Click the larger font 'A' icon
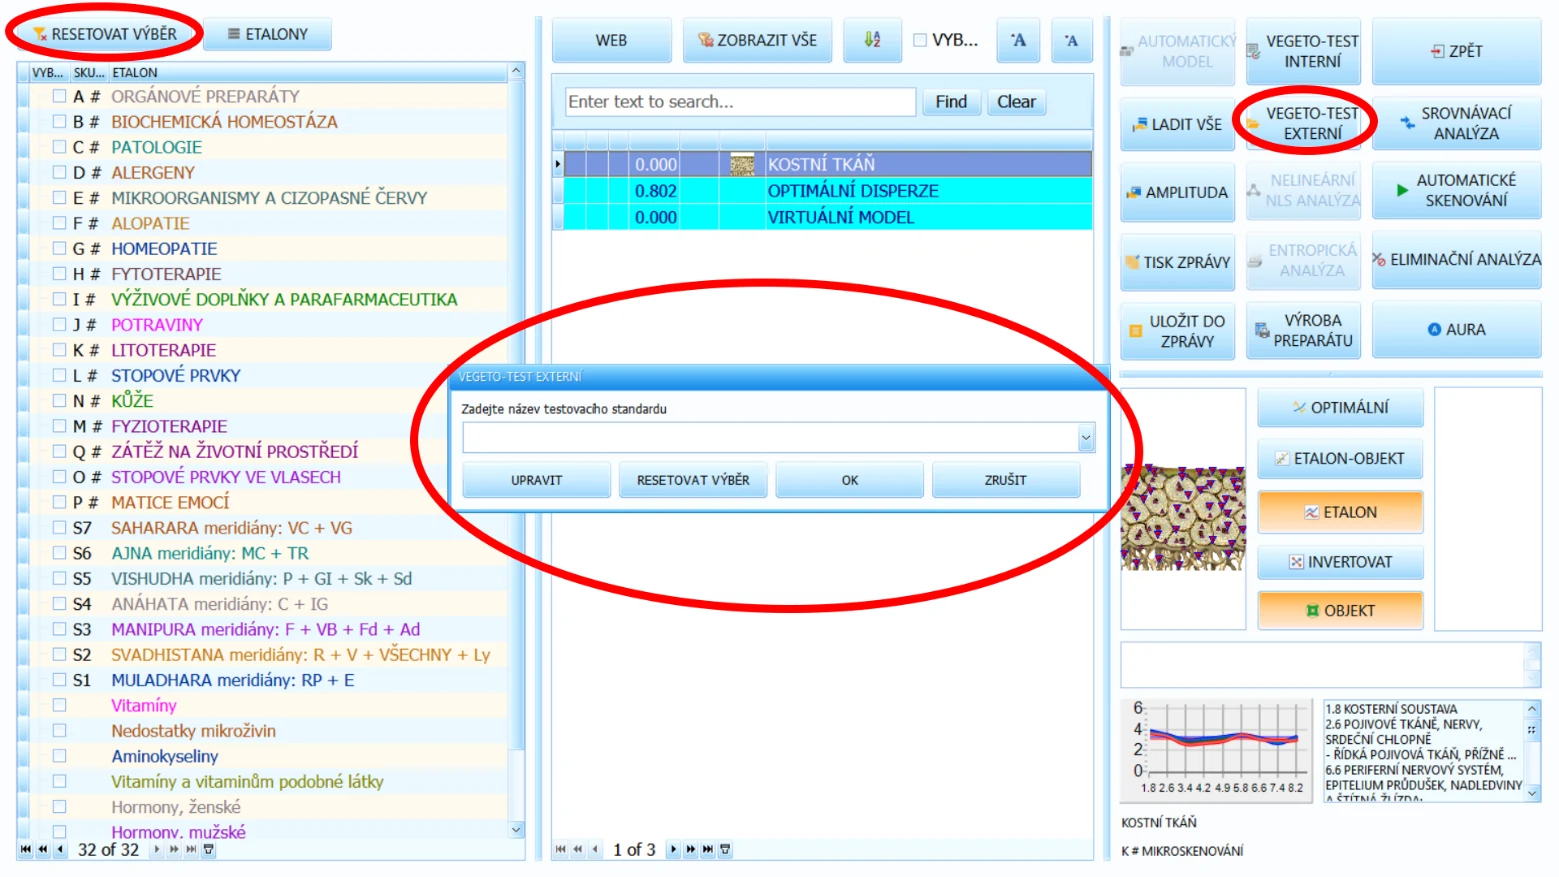The width and height of the screenshot is (1559, 877). click(x=1018, y=40)
